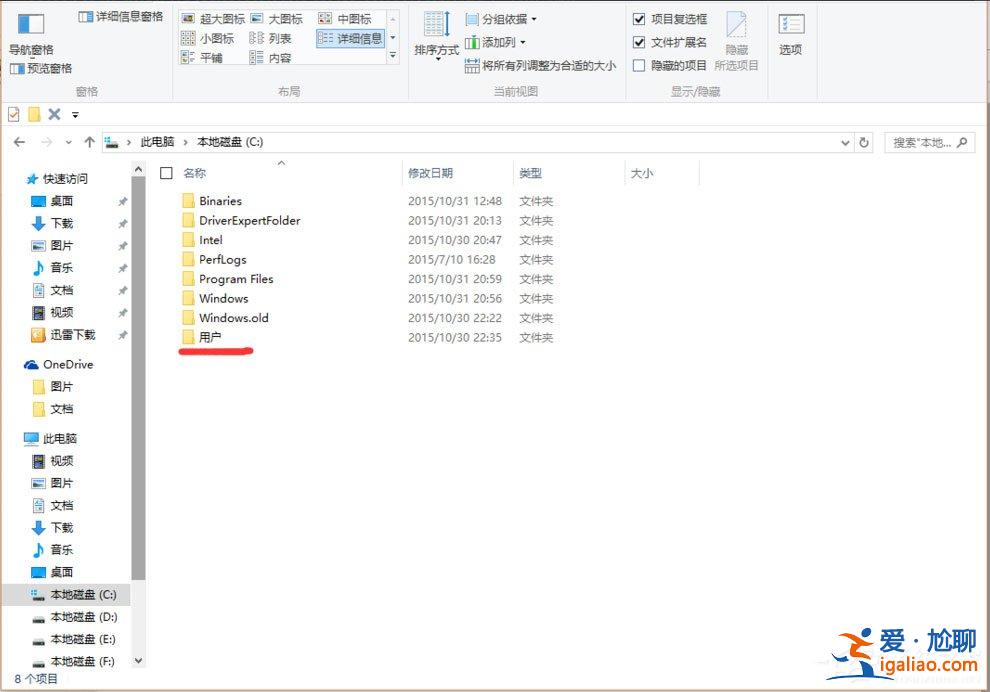Switch to 超大图标 extra large icons view
The width and height of the screenshot is (990, 692).
[x=210, y=16]
